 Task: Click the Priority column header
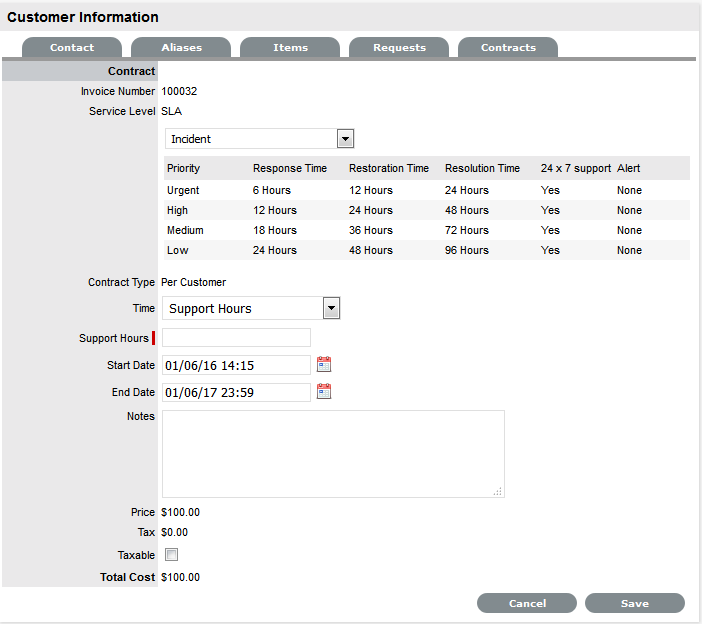184,168
